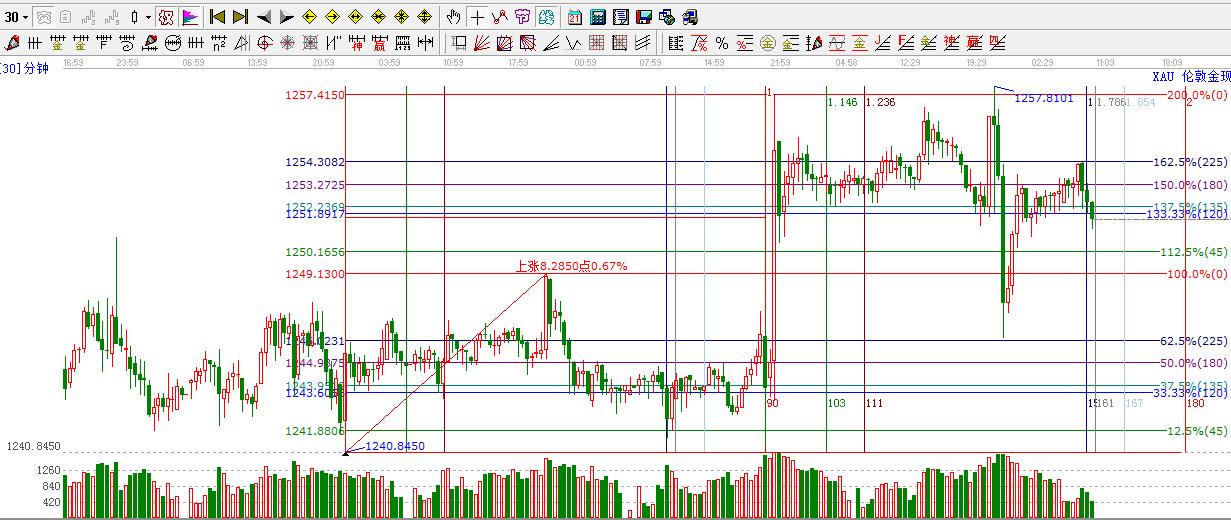Select the percent sign drawing tool
This screenshot has width=1231, height=520.
click(721, 43)
